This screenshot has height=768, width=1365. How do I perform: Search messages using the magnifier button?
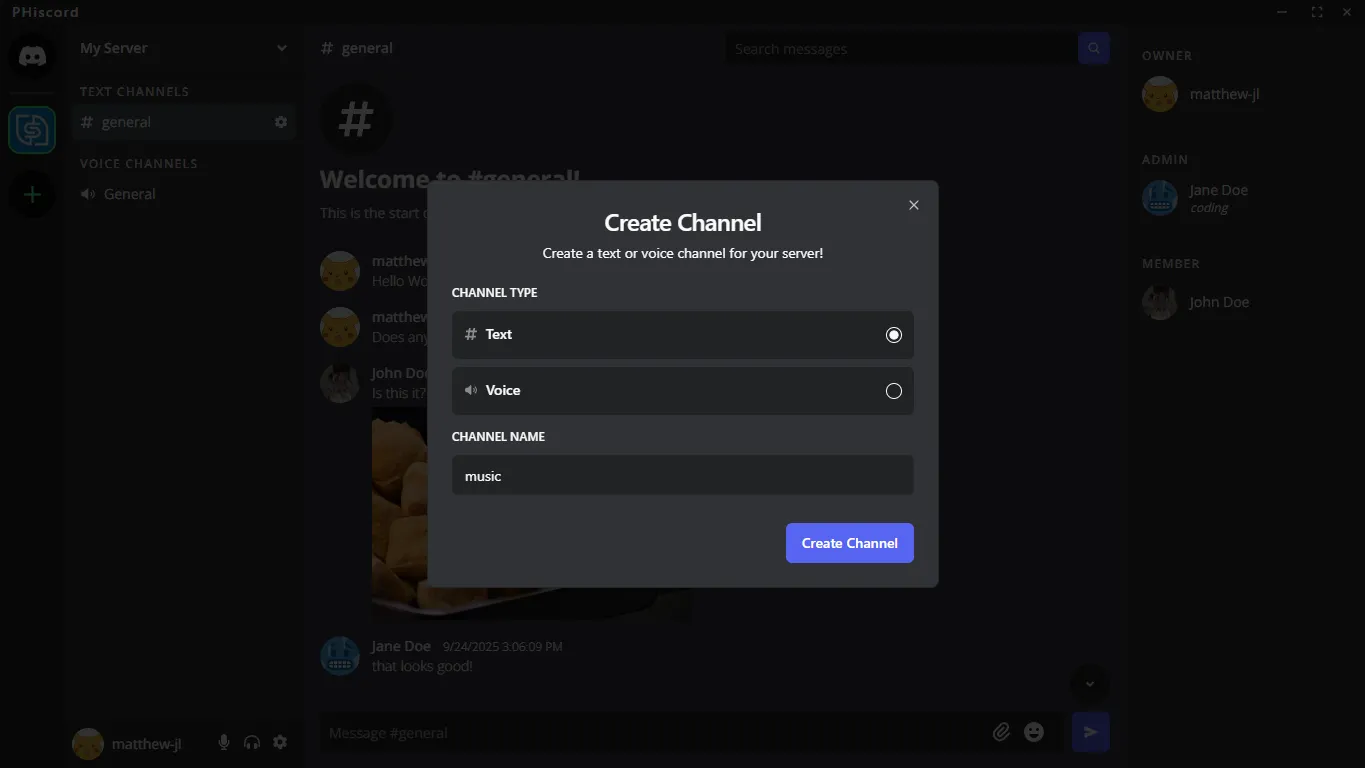point(1094,48)
